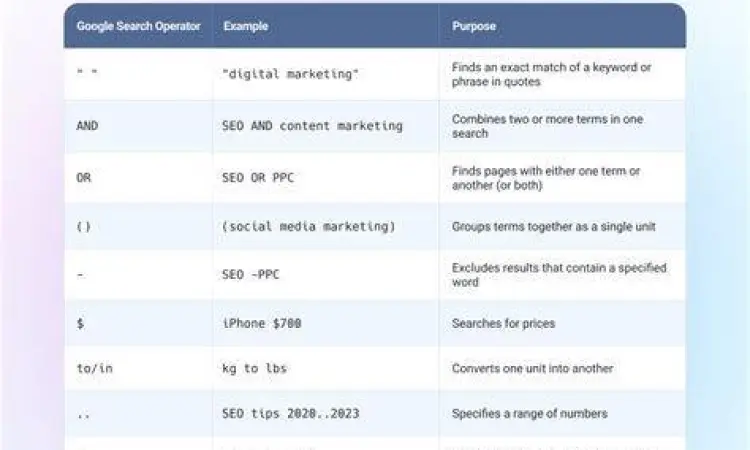Image resolution: width=750 pixels, height=450 pixels.
Task: Click the AND operator cell
Action: coord(88,126)
